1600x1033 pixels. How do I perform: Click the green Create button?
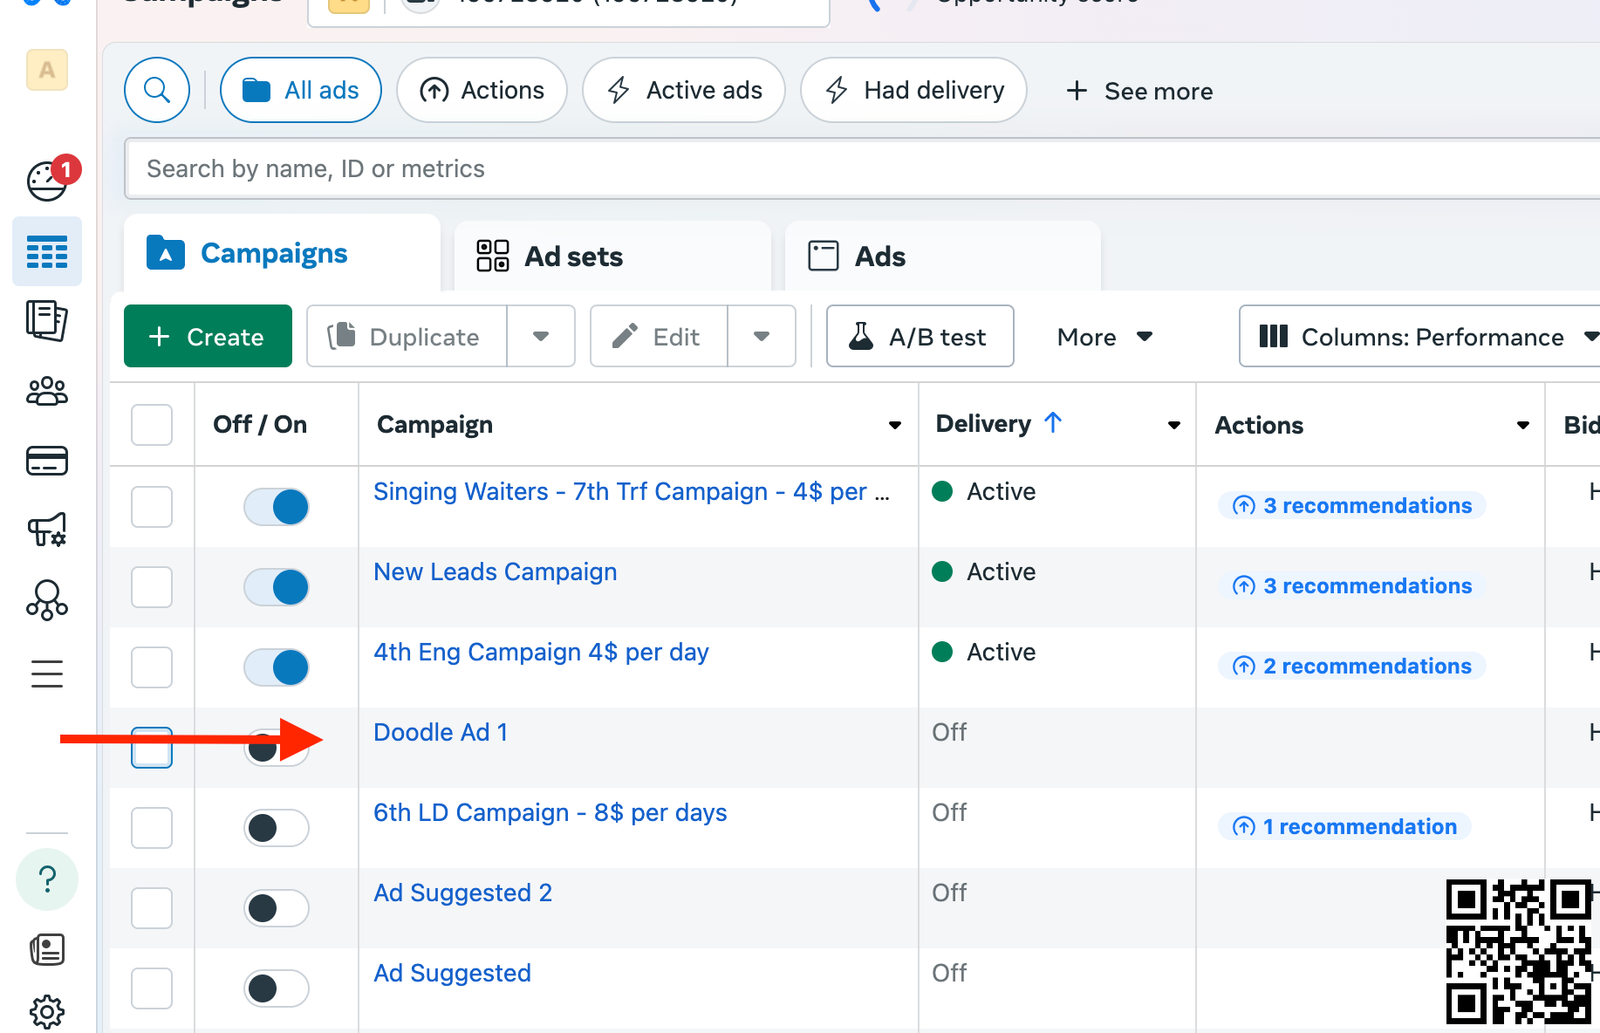click(x=208, y=337)
